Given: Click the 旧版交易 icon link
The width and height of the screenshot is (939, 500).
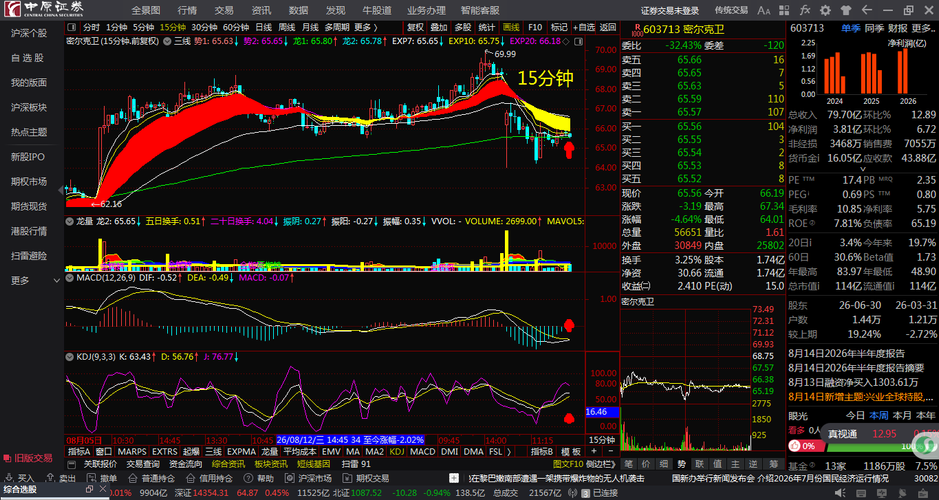Looking at the screenshot, I should [x=28, y=458].
